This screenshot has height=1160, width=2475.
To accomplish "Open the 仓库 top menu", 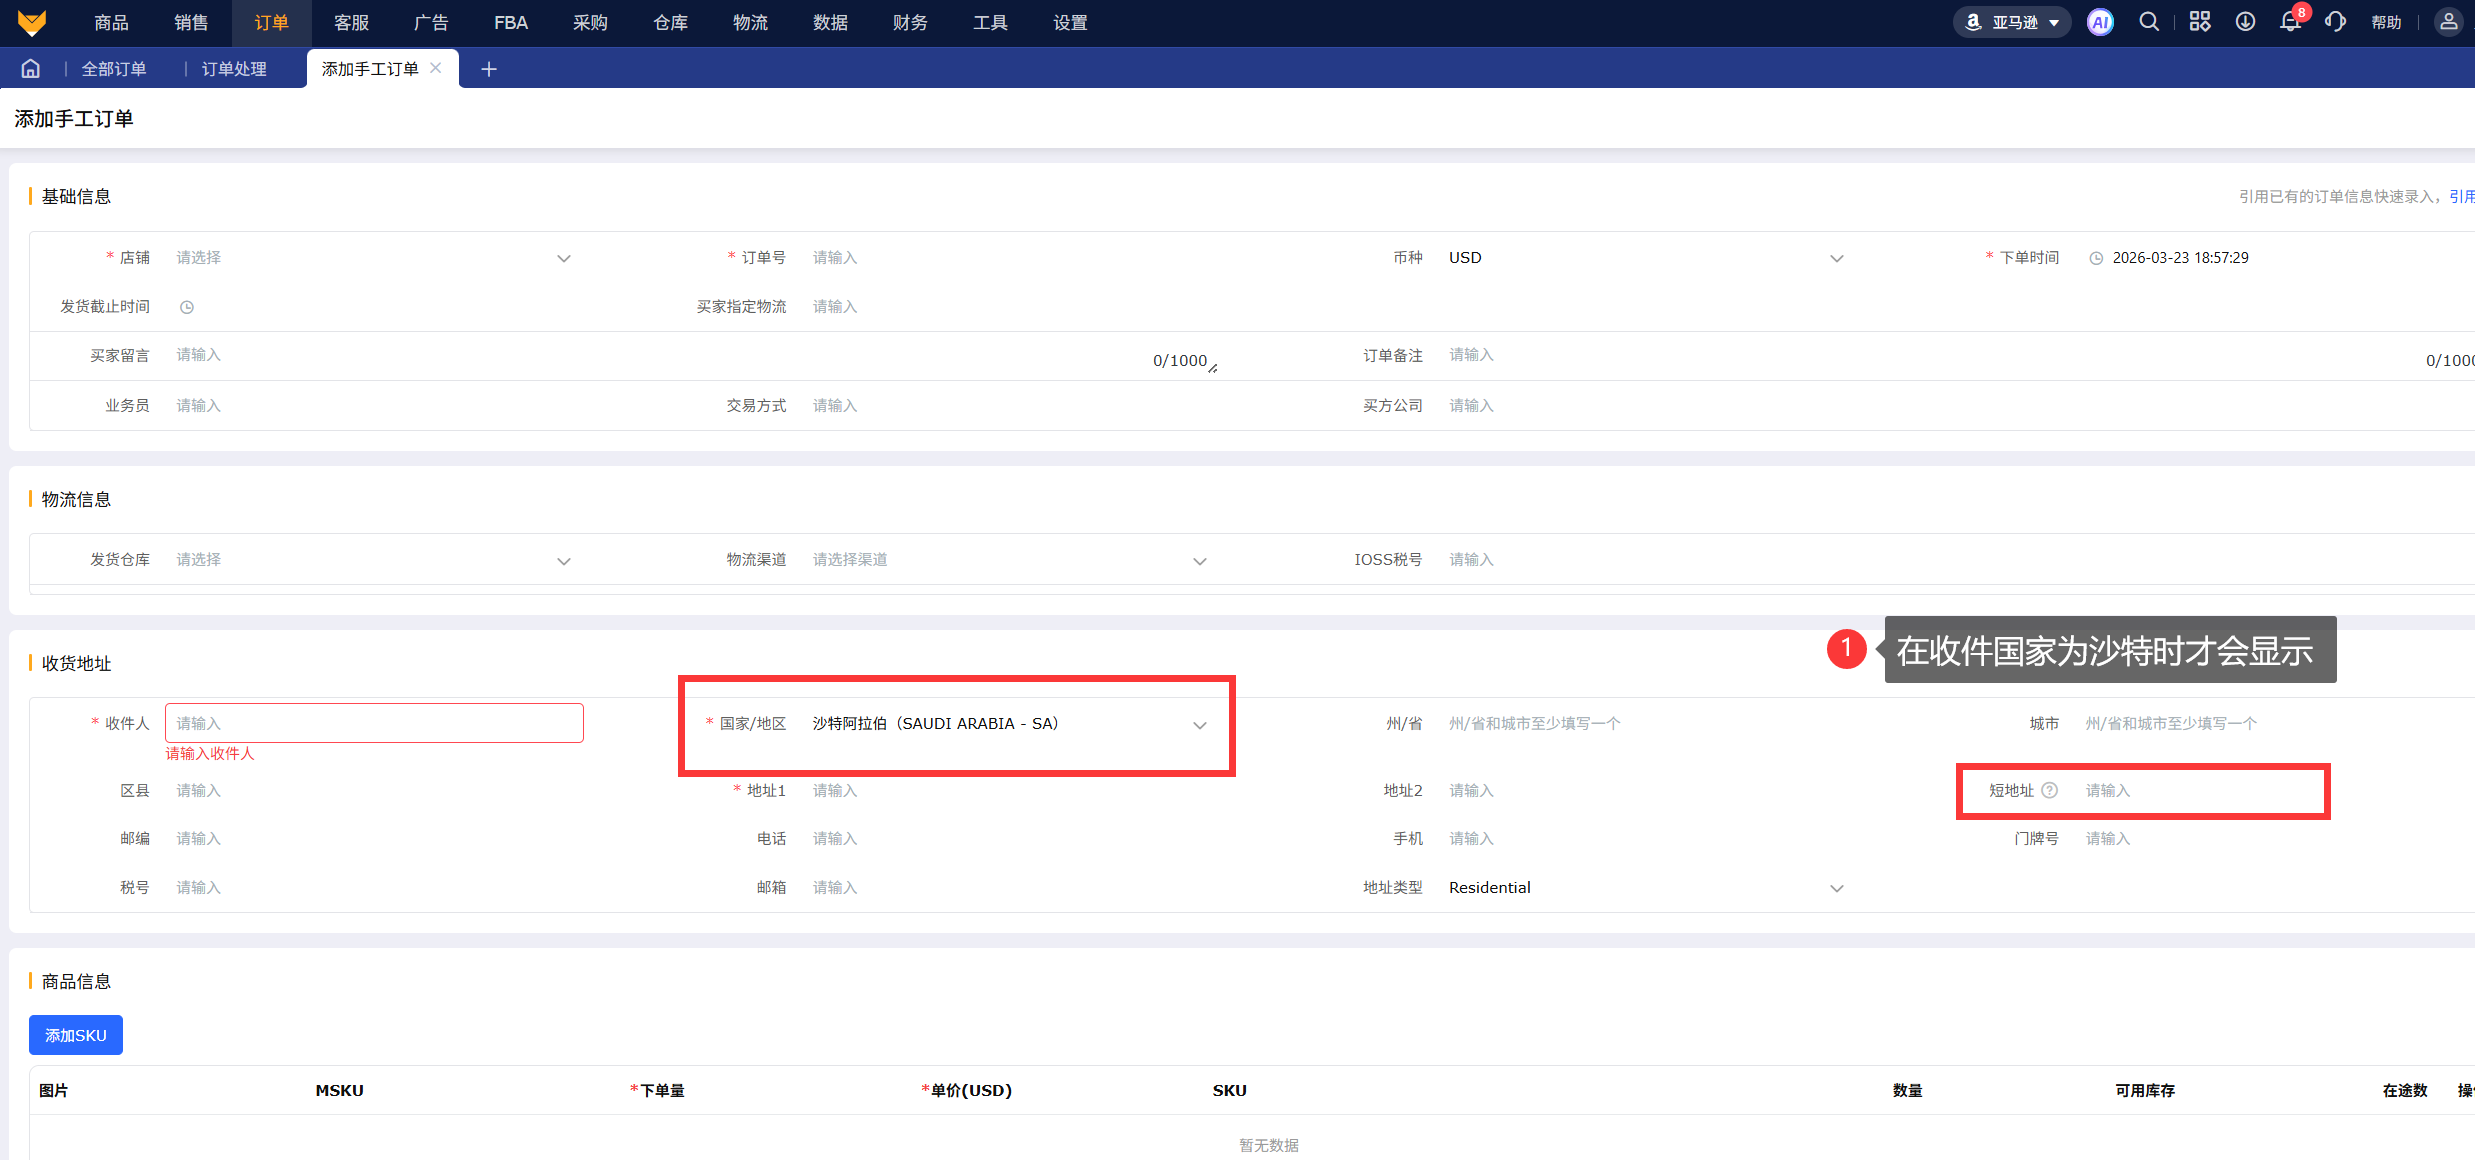I will 670,22.
